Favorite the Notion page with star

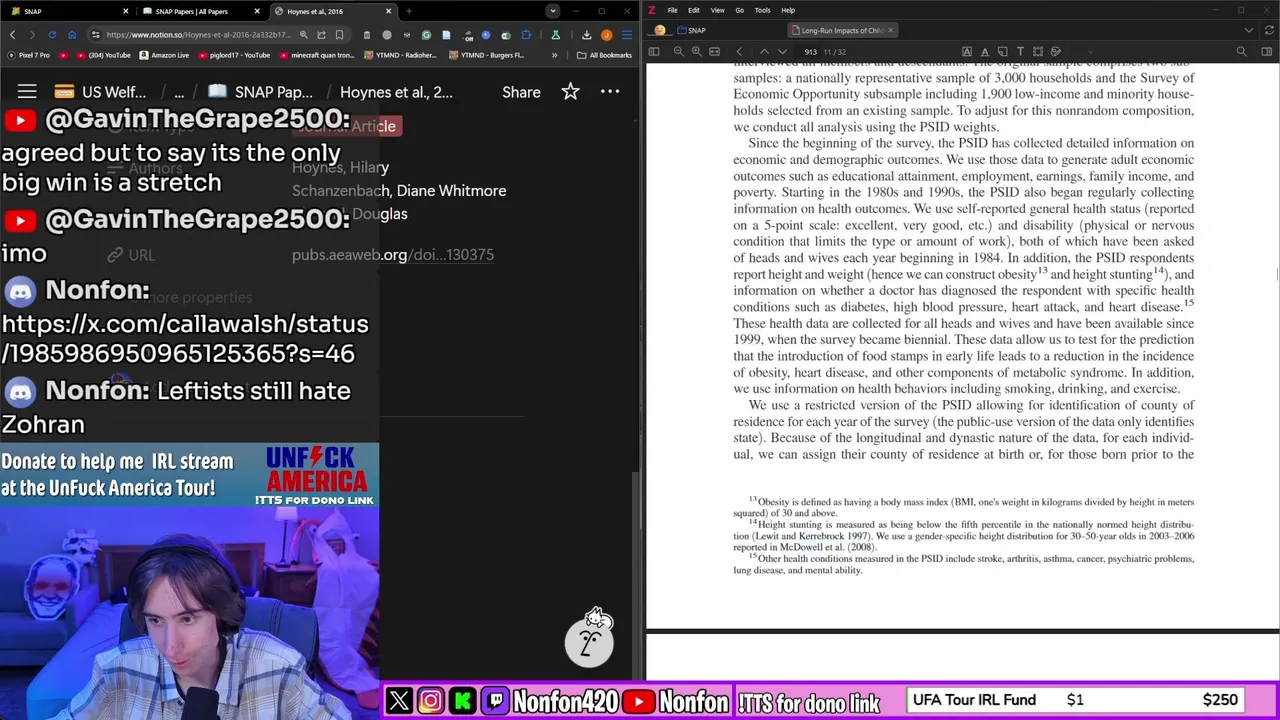tap(570, 92)
